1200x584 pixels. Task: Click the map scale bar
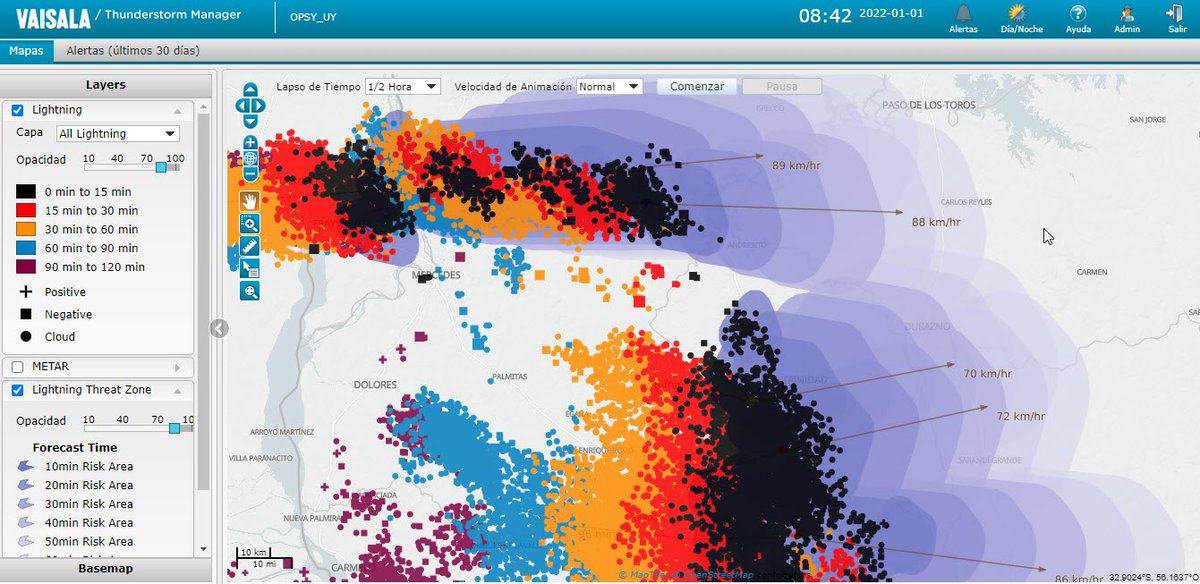click(263, 558)
